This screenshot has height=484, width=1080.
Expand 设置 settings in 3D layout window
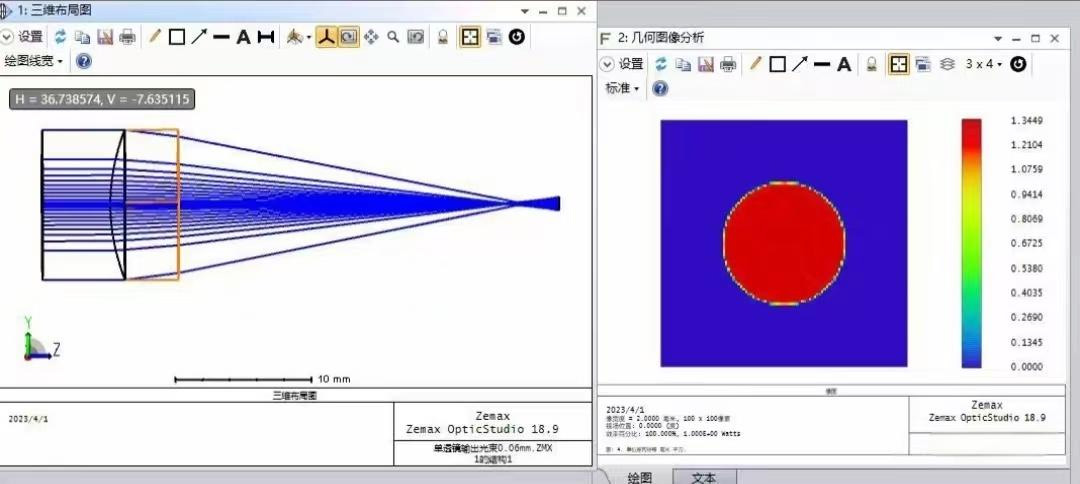21,36
